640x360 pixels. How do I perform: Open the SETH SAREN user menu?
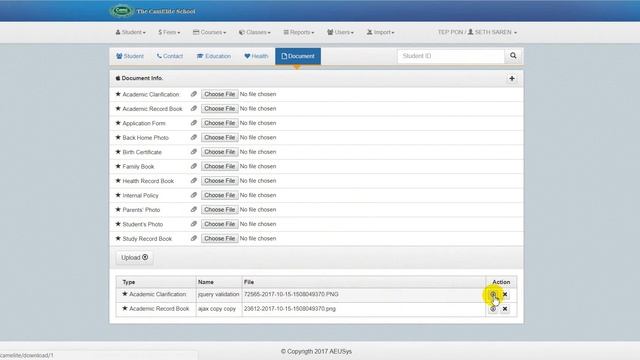pyautogui.click(x=477, y=32)
